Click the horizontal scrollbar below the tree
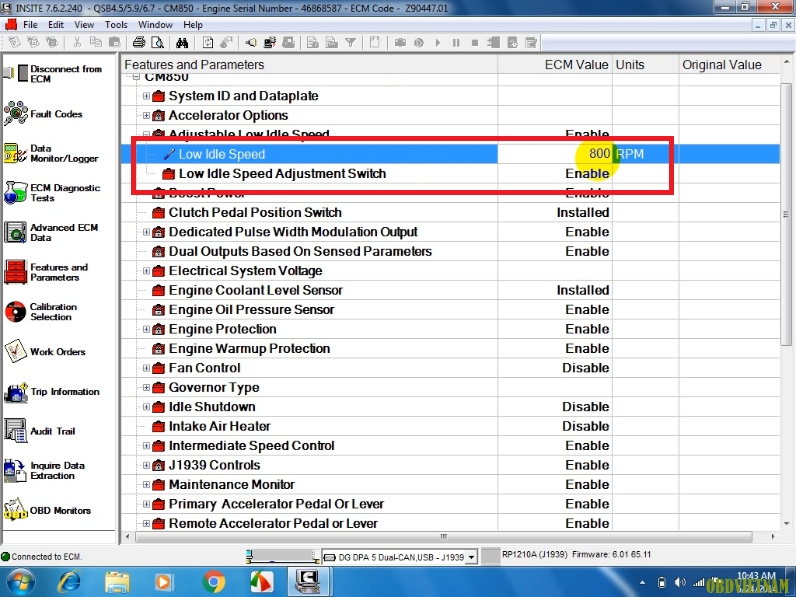The width and height of the screenshot is (796, 597). [444, 537]
